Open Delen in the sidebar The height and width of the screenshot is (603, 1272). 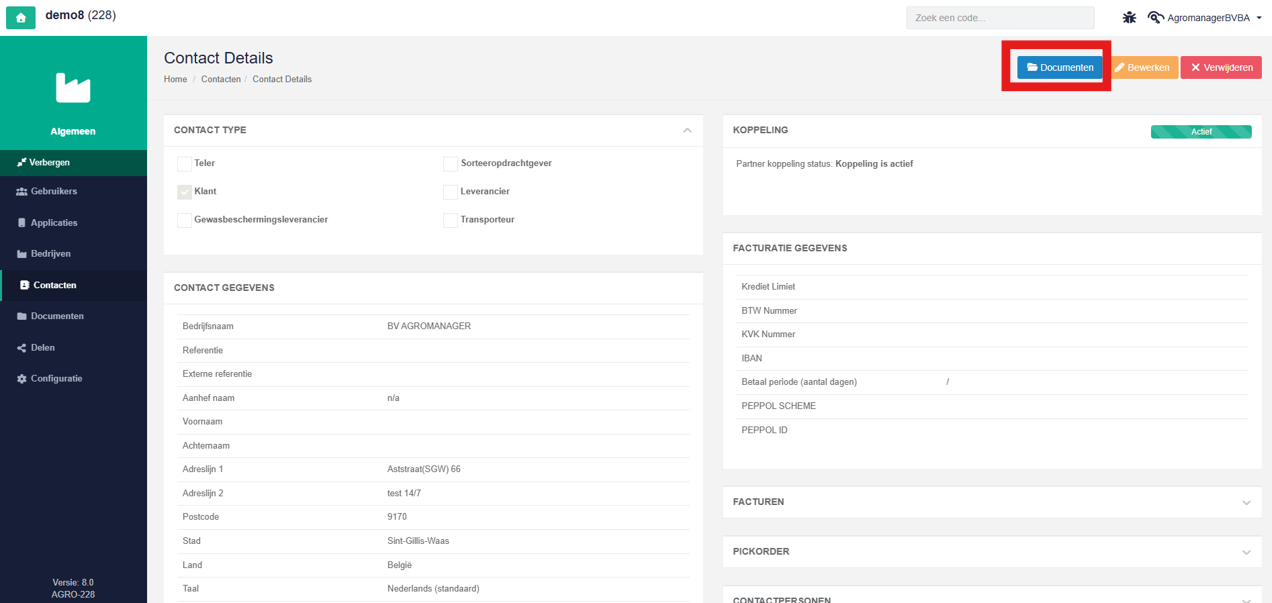click(x=73, y=348)
